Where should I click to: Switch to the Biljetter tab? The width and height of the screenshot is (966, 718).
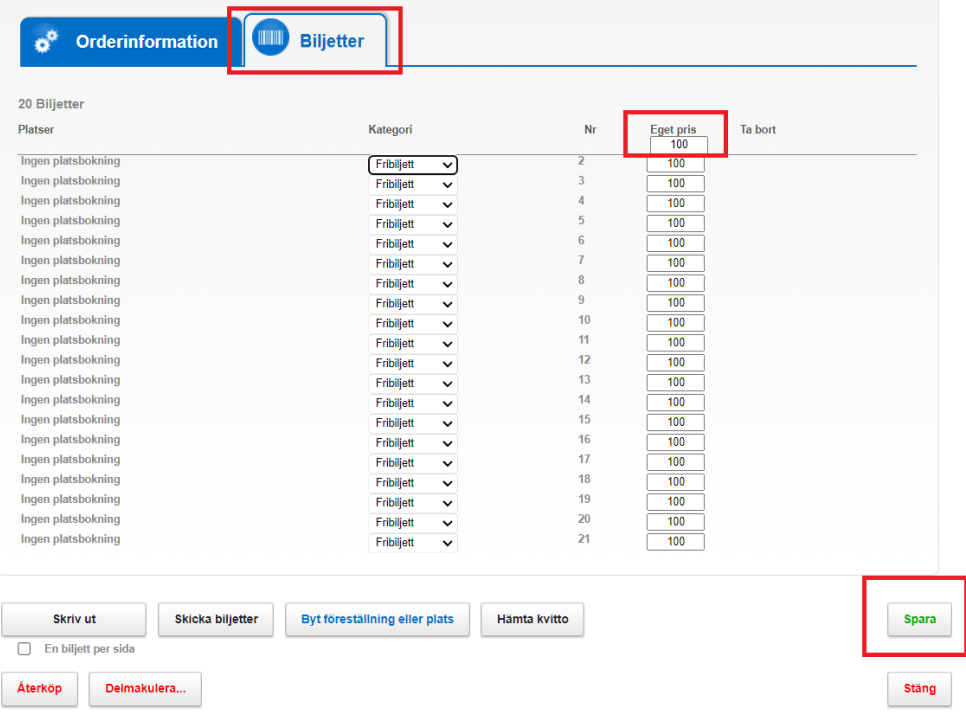315,40
